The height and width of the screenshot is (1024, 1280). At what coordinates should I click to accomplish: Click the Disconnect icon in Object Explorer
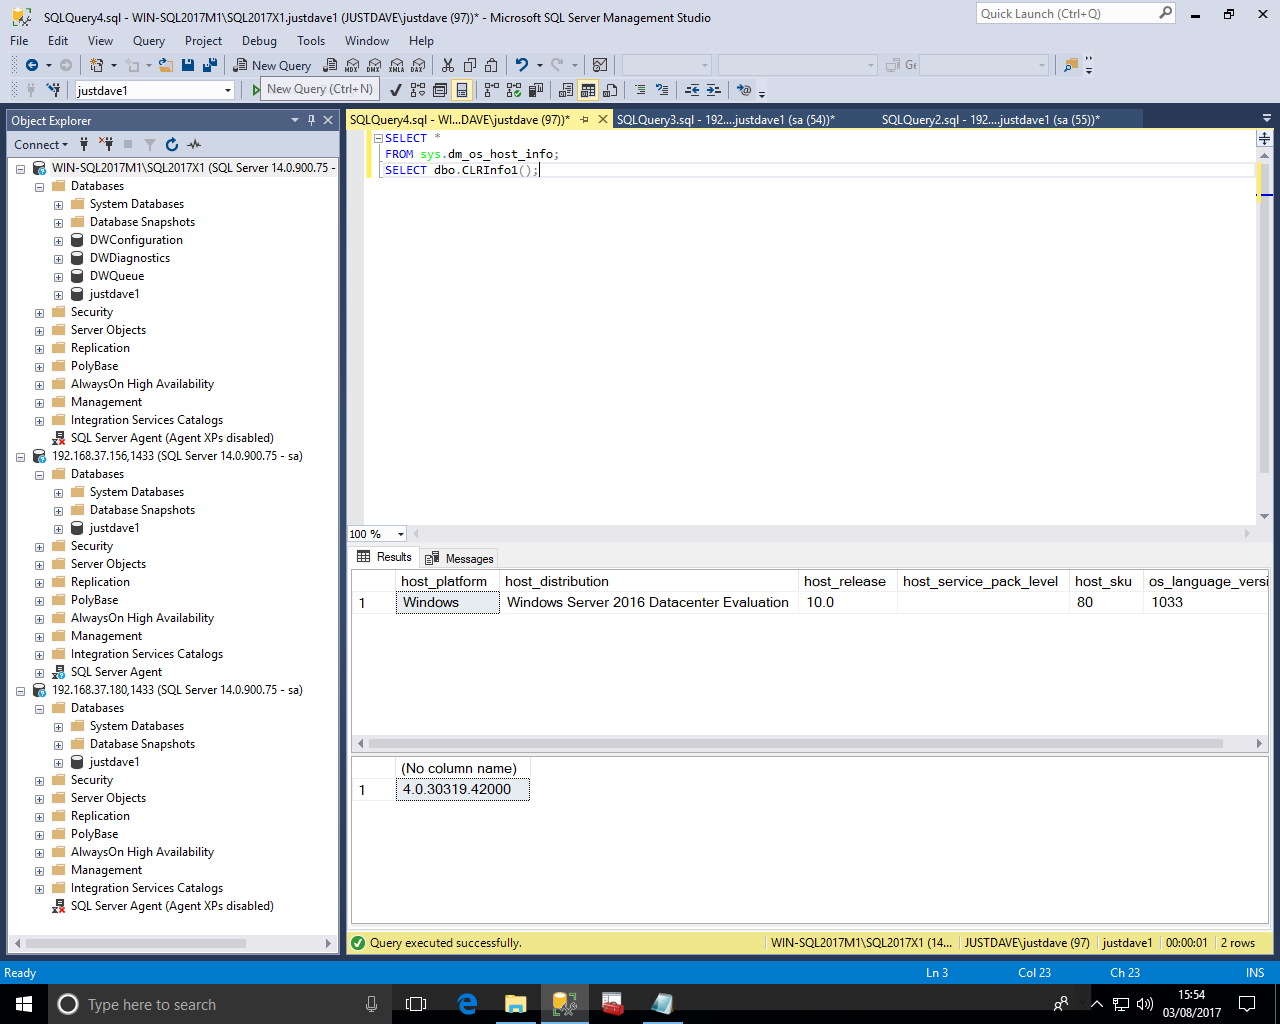coord(106,145)
